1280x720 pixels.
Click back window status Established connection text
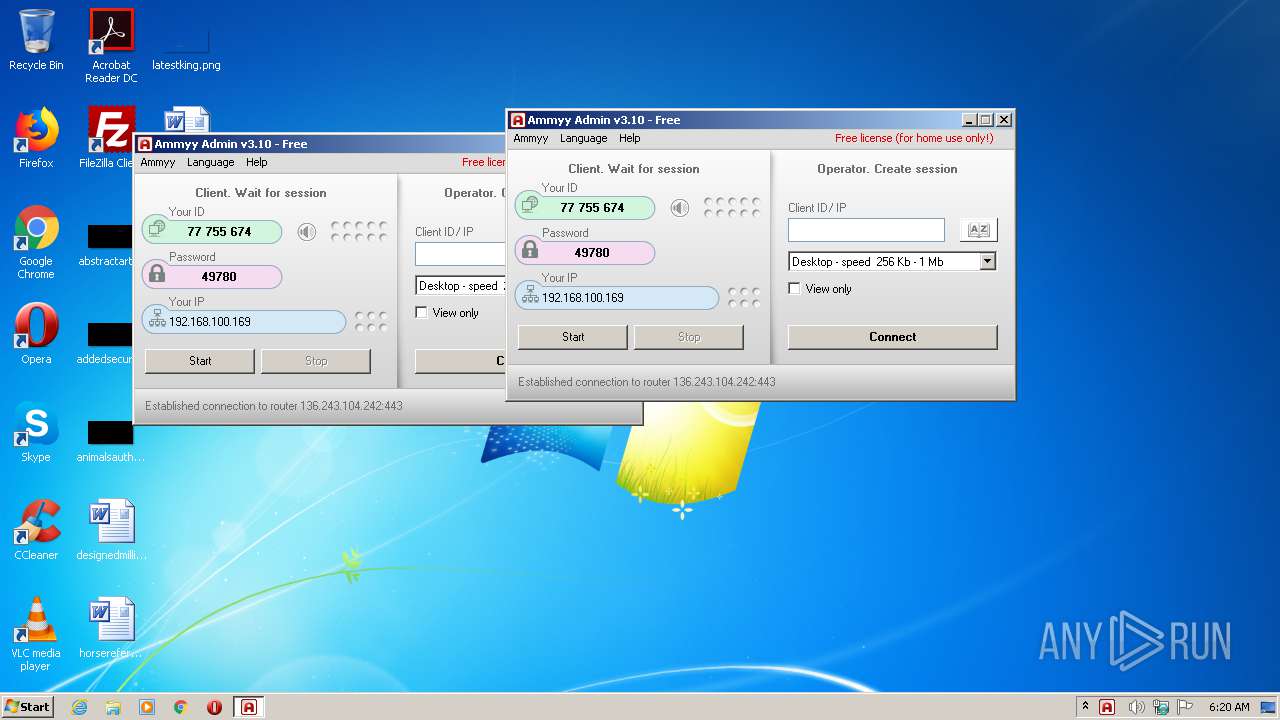pyautogui.click(x=273, y=406)
